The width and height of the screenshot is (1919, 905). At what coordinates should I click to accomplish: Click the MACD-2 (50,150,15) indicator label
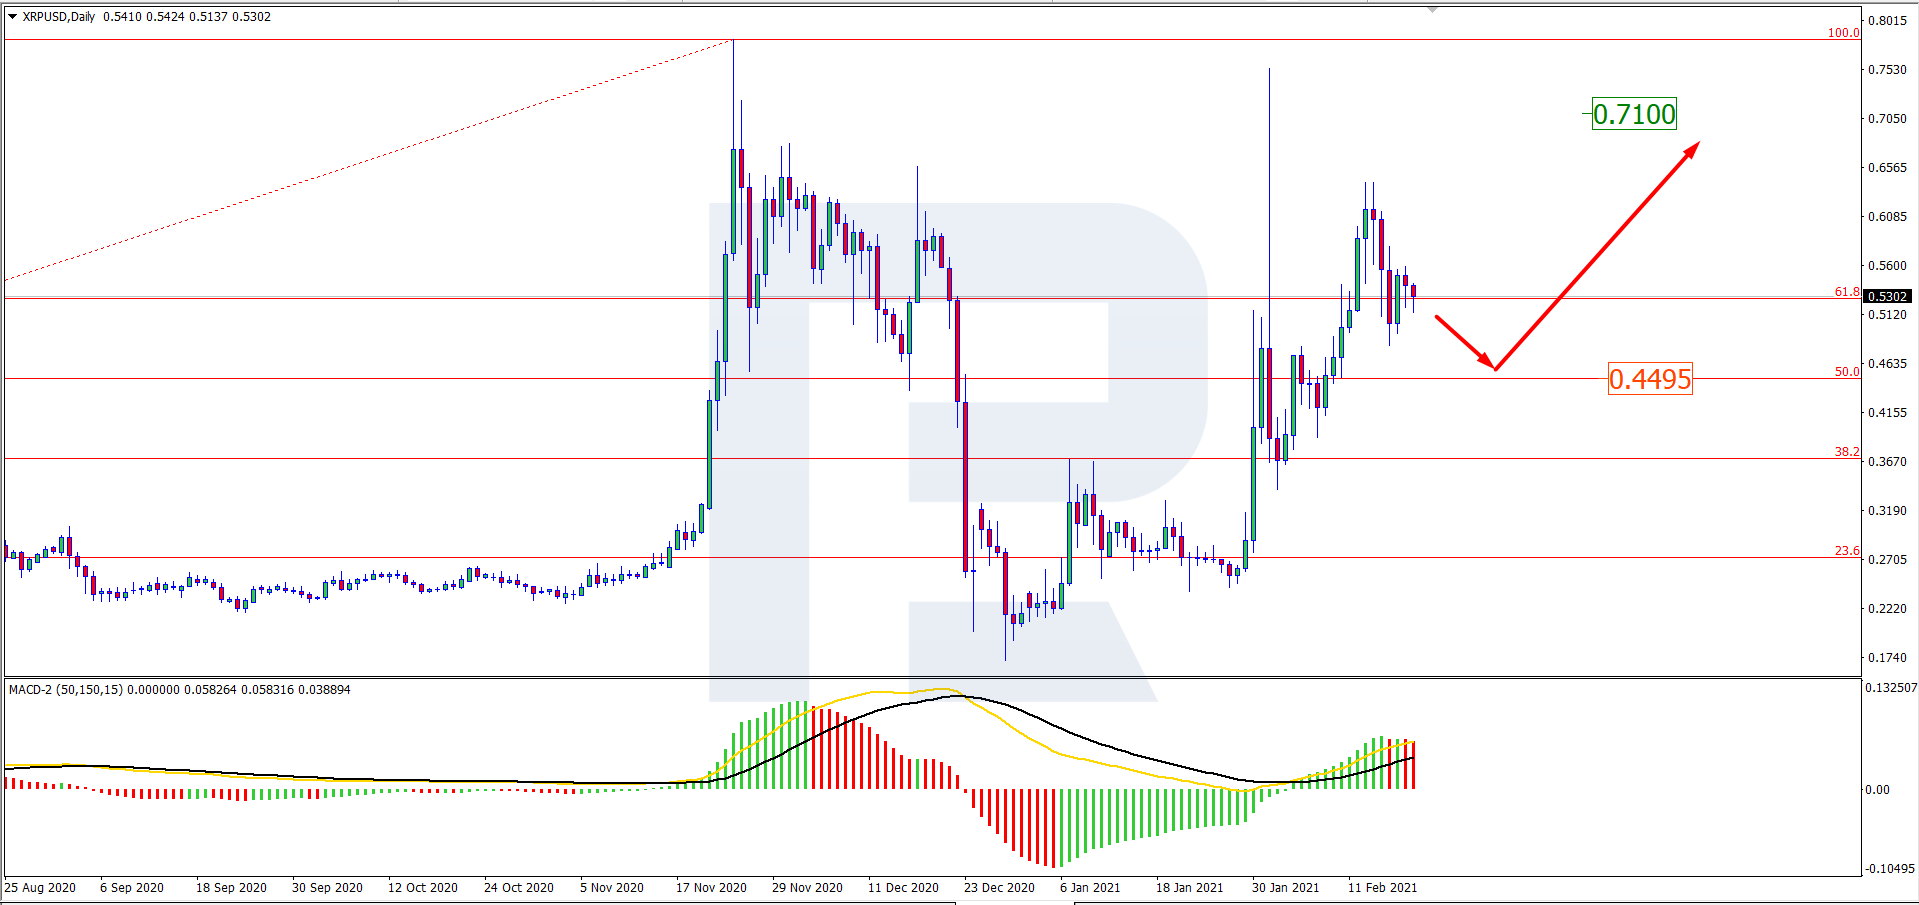[x=65, y=690]
